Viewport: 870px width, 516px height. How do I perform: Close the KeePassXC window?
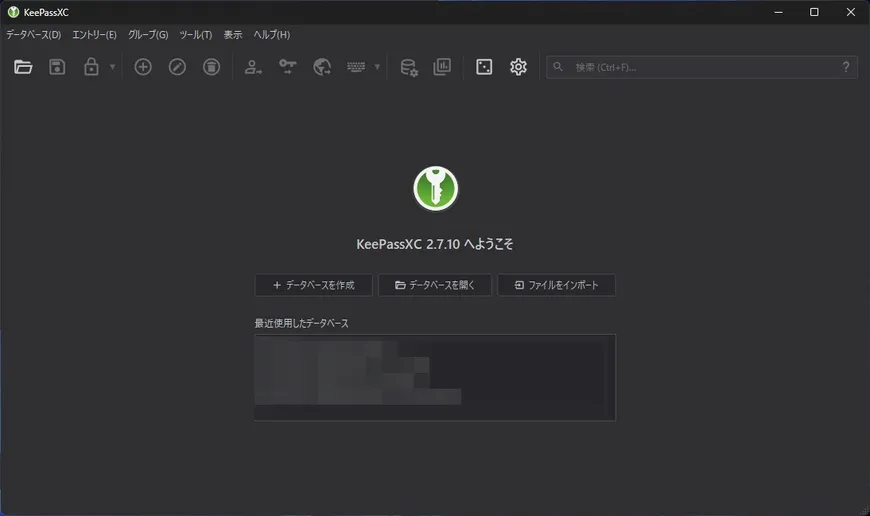tap(851, 12)
